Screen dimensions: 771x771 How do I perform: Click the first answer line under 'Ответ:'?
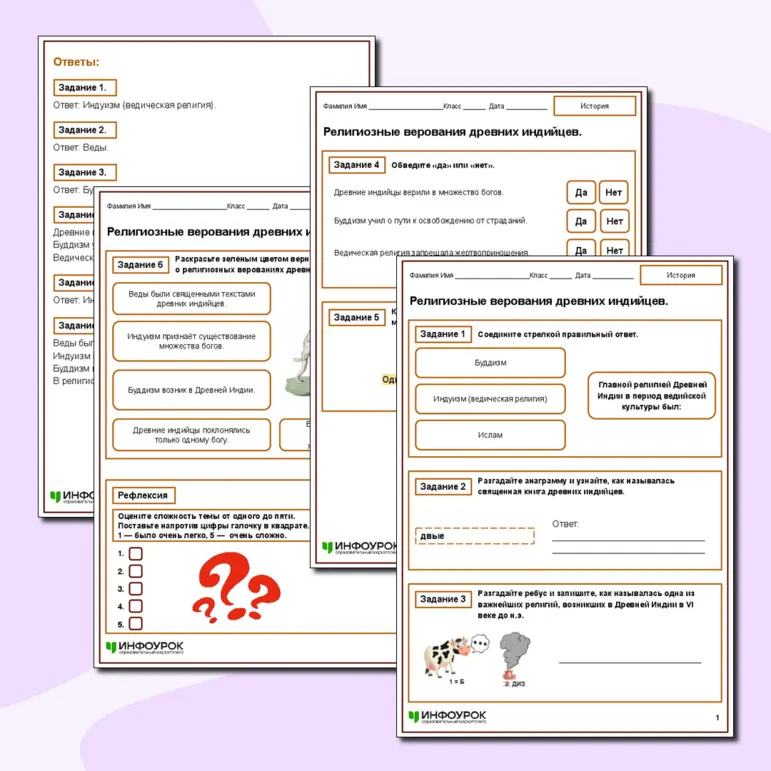(x=628, y=539)
